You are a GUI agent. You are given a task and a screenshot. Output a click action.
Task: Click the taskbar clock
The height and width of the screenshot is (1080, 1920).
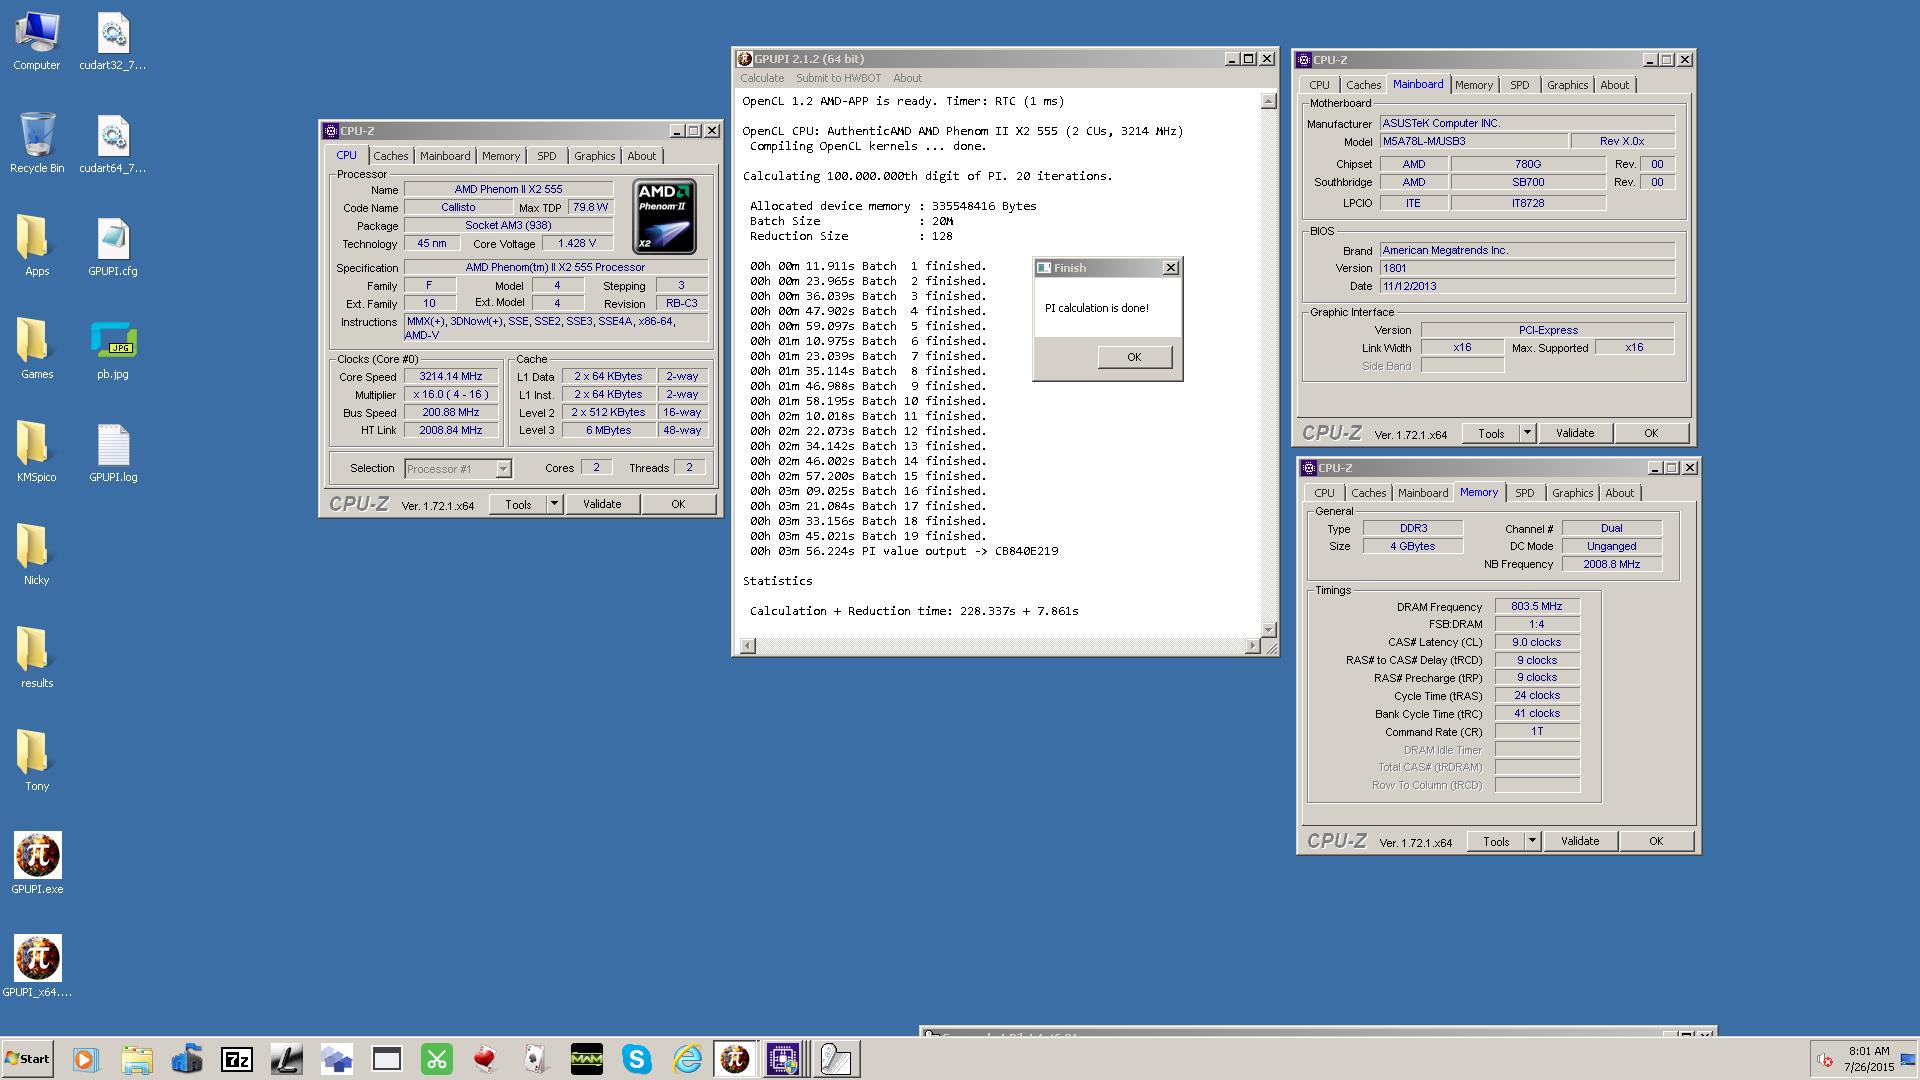(x=1869, y=1059)
